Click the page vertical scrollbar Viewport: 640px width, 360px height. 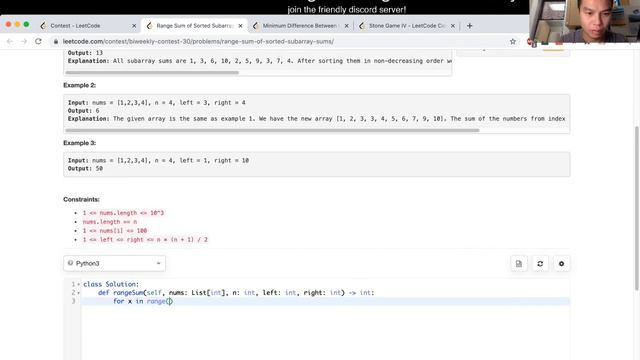point(637,208)
